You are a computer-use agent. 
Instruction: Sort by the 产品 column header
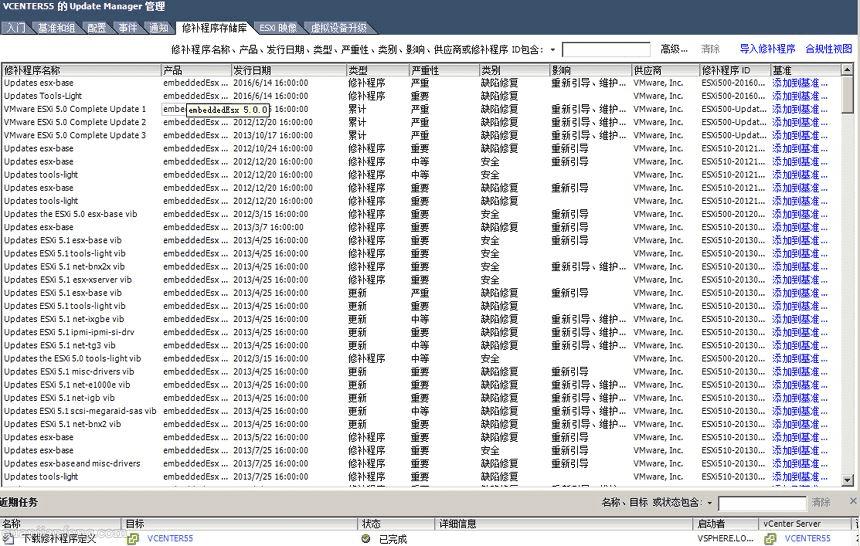(x=196, y=70)
